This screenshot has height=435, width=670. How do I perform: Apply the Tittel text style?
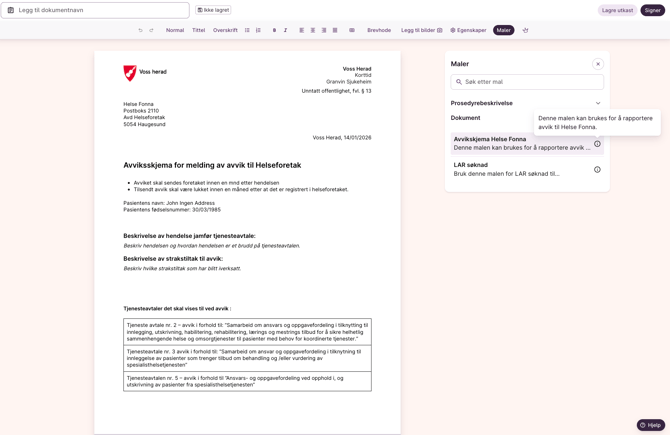[198, 30]
